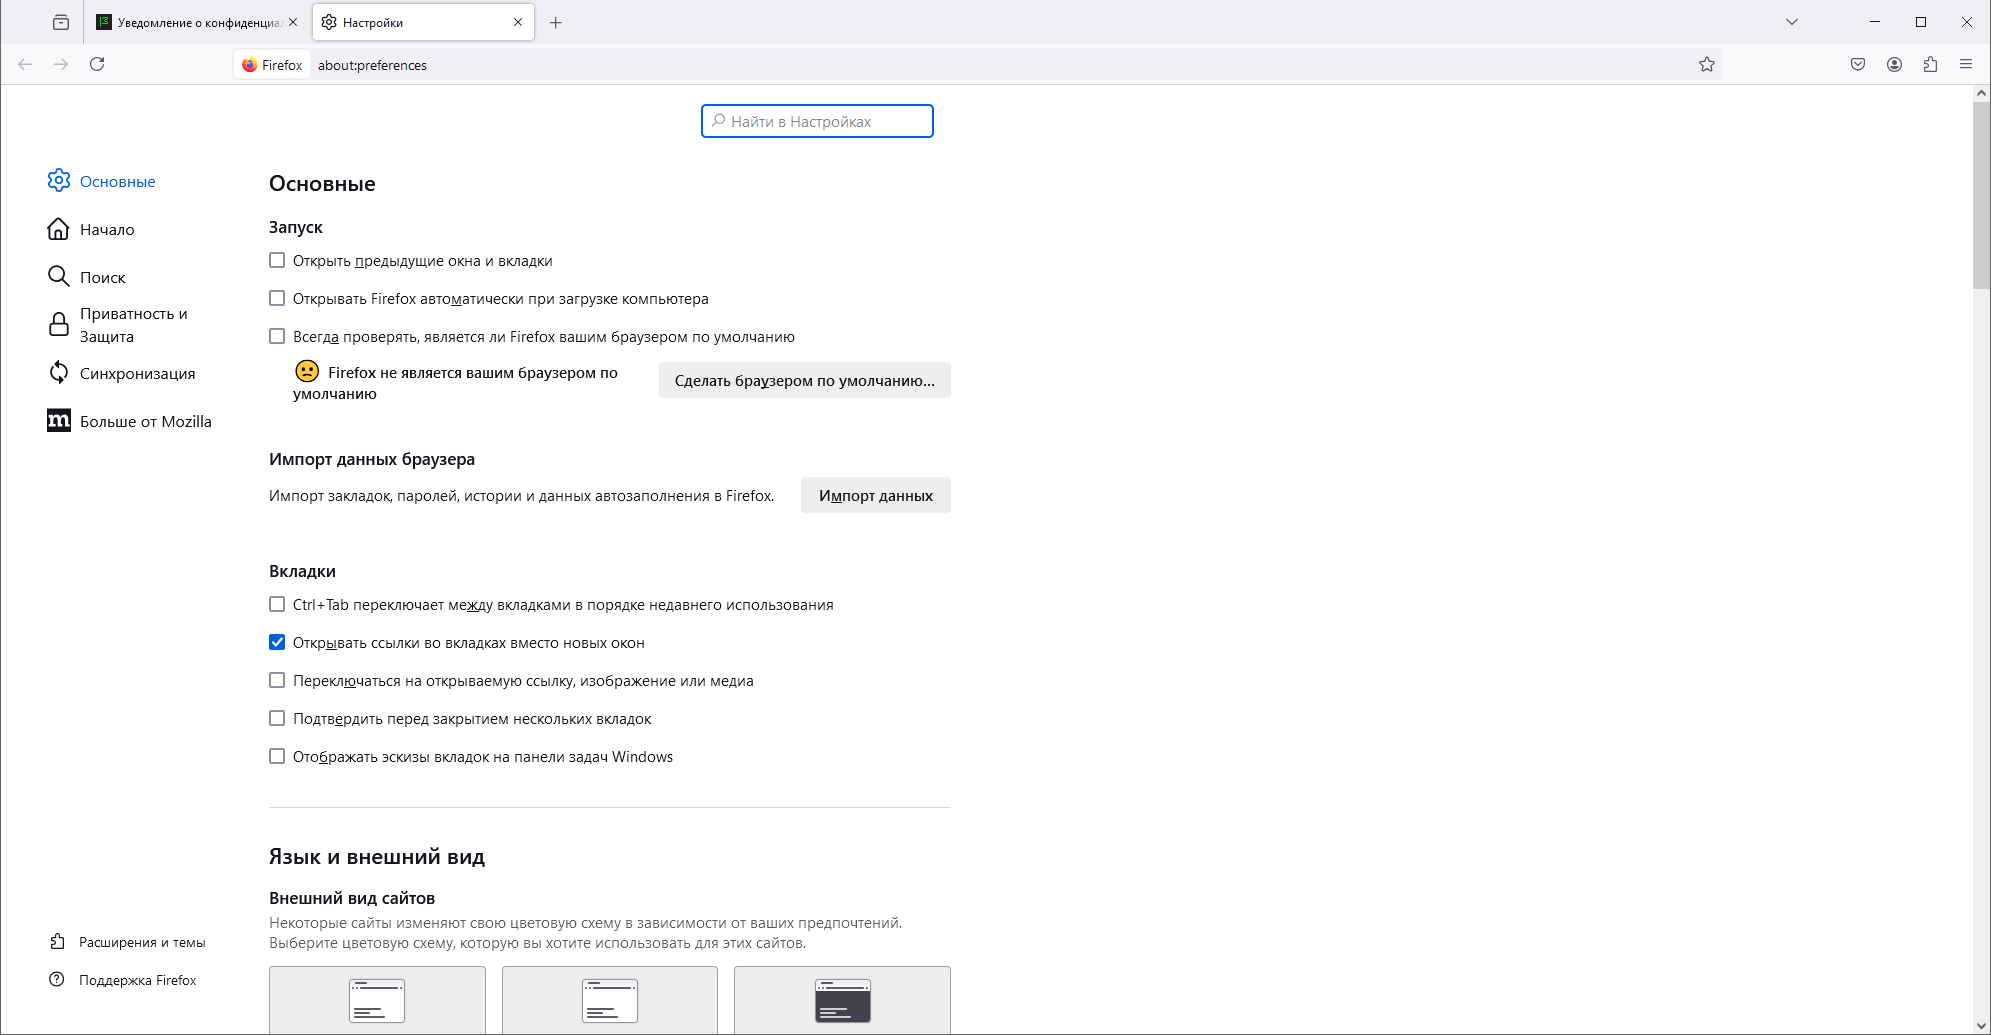Open the Extensions puzzle icon

(x=1930, y=64)
